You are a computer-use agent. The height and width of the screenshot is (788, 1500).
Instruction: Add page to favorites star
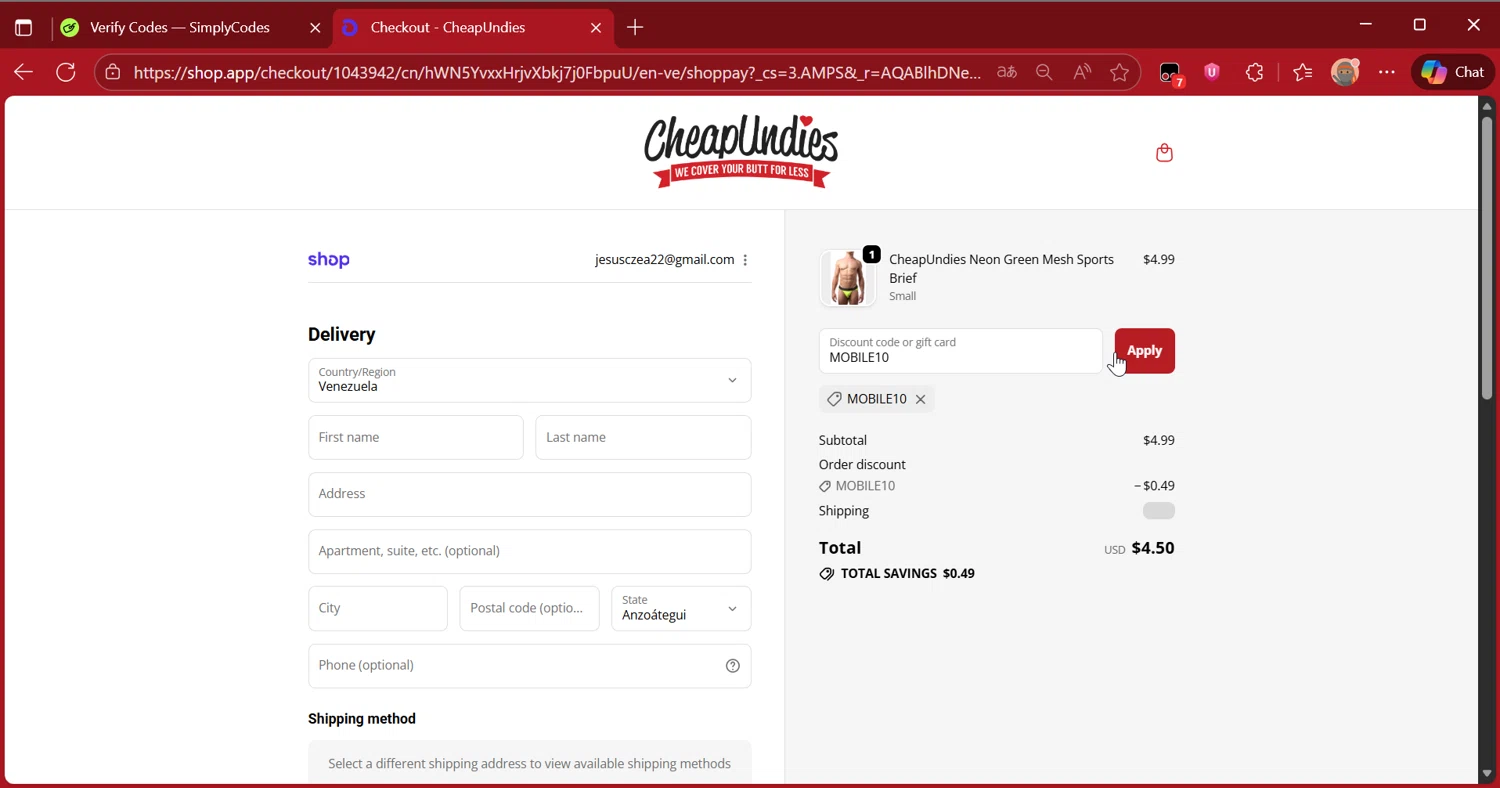pos(1119,72)
